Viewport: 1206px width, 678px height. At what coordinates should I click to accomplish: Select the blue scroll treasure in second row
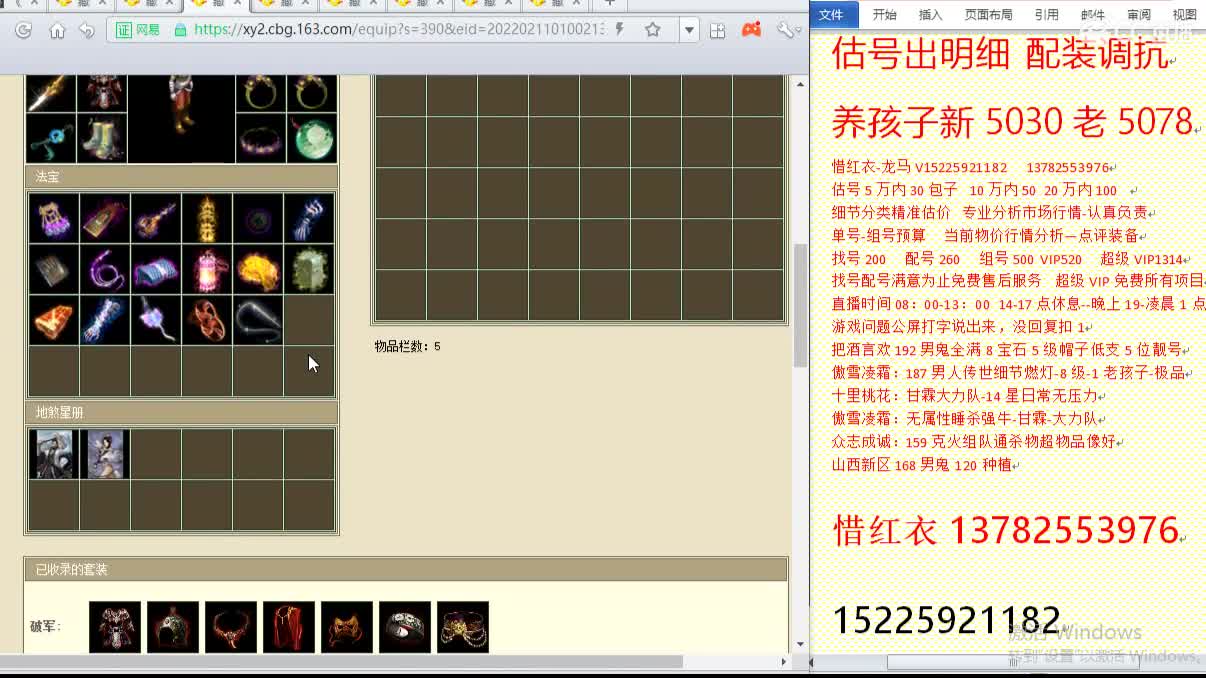coord(156,269)
